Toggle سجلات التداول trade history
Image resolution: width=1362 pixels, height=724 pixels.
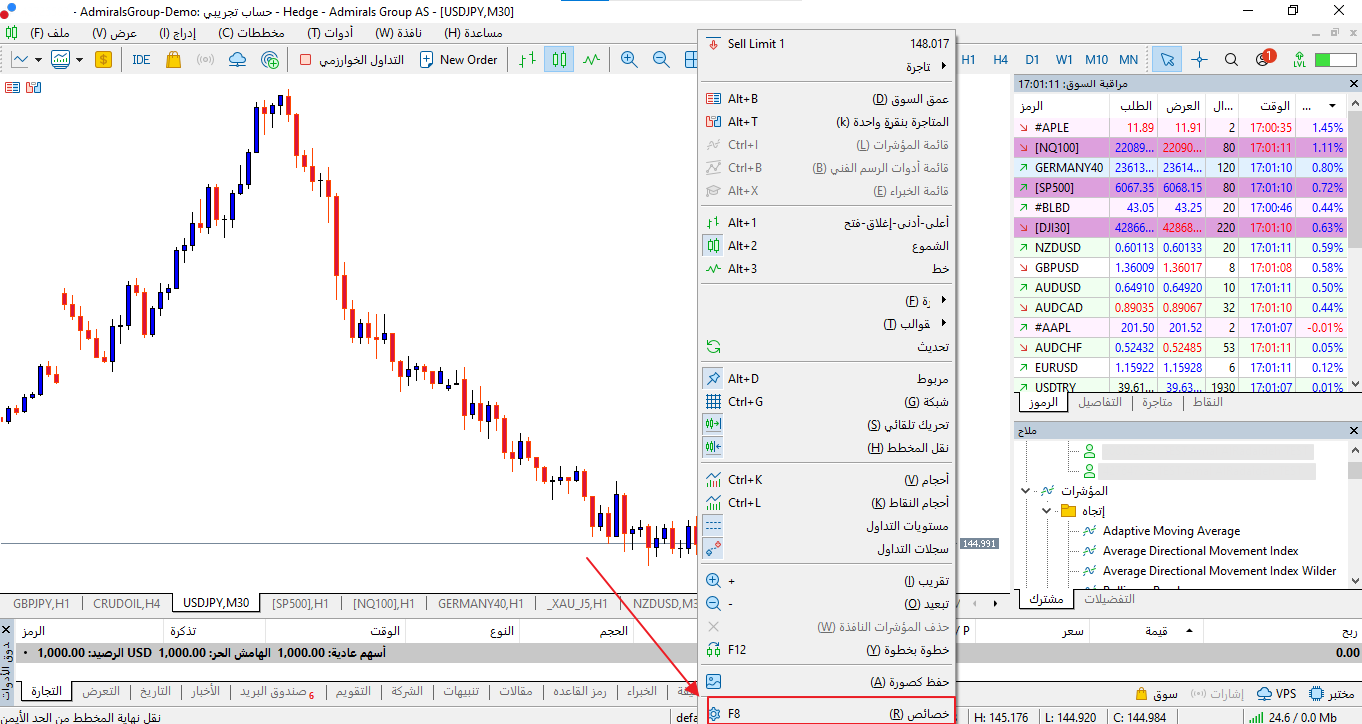click(828, 549)
